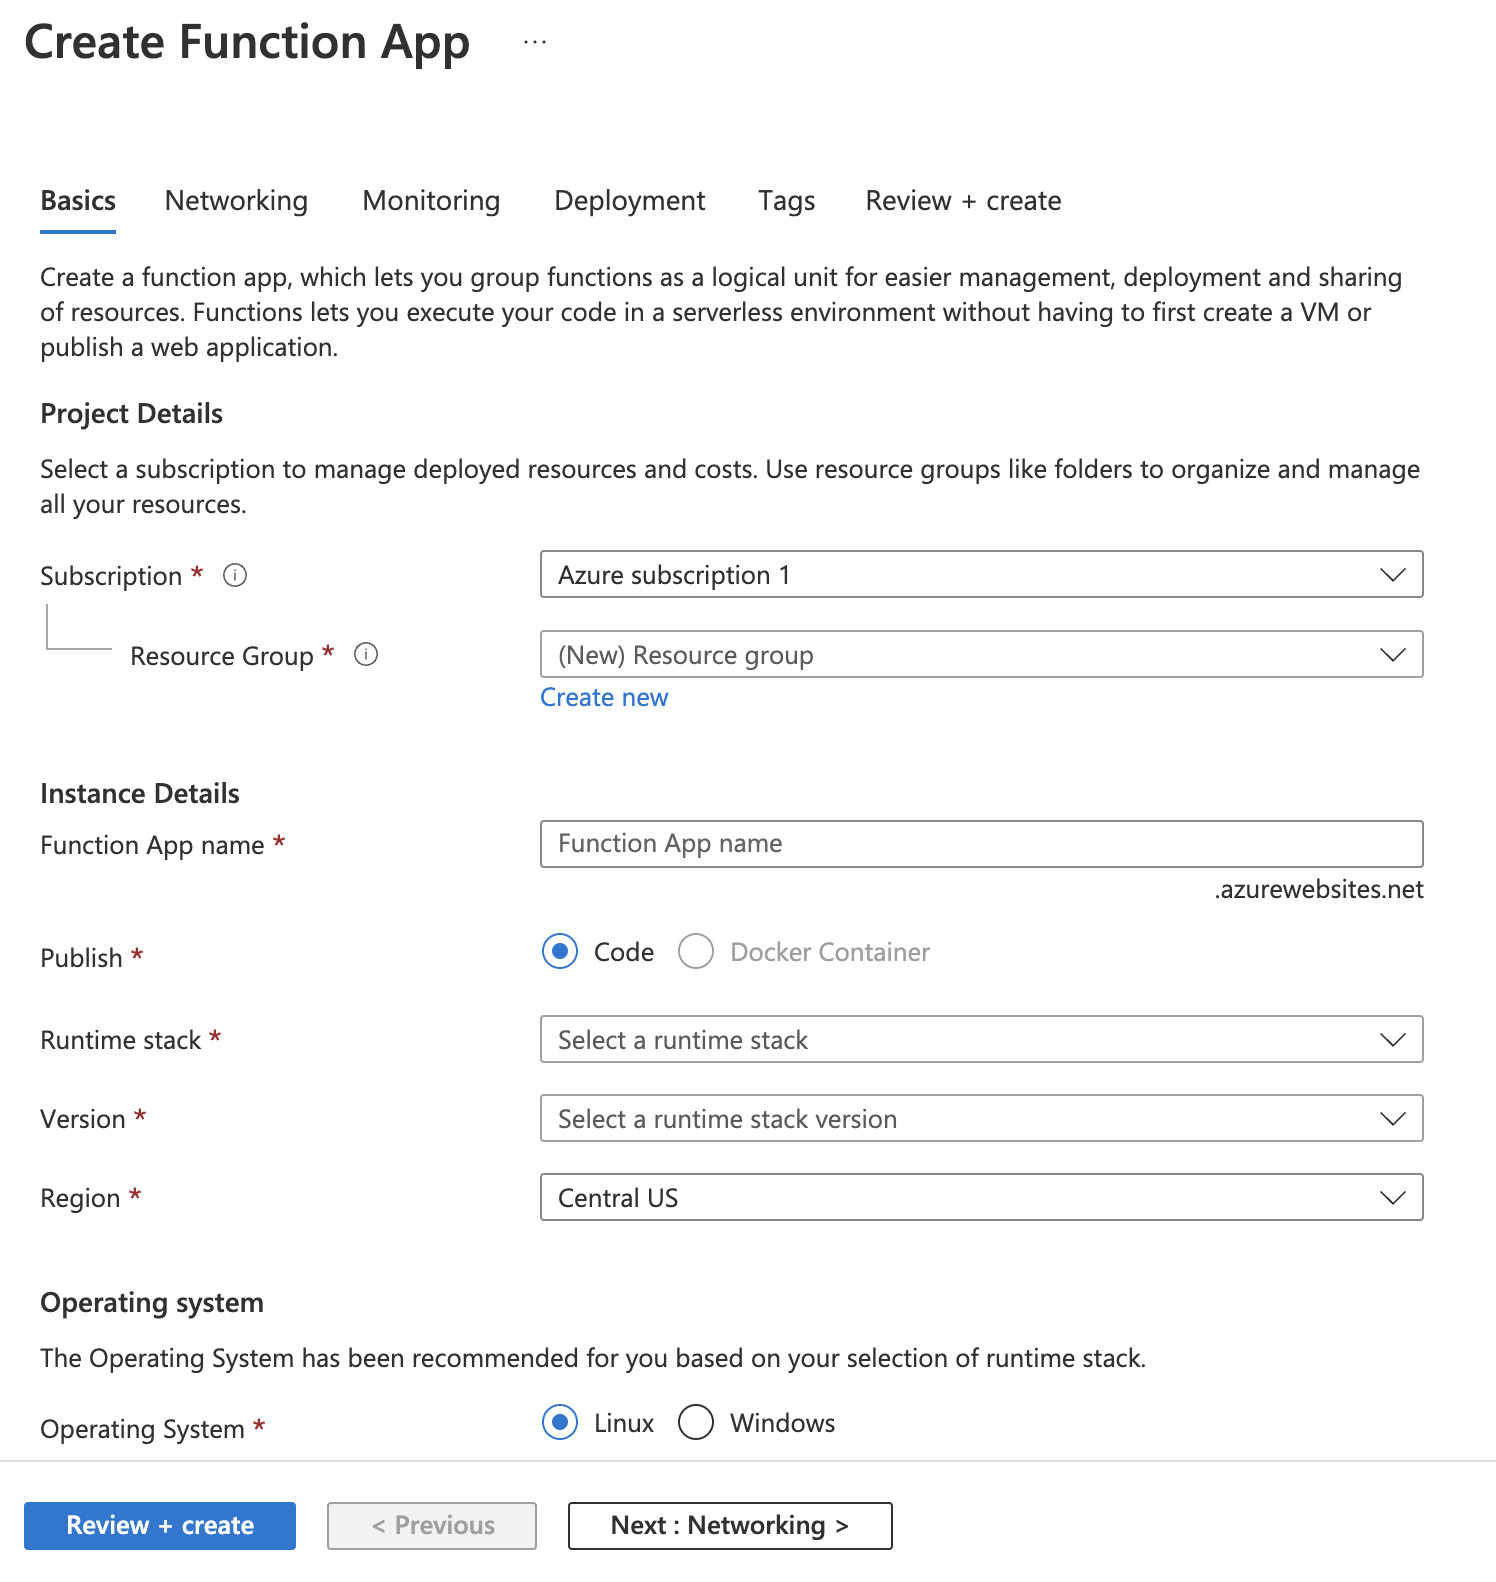Open the Deployment tab
The height and width of the screenshot is (1582, 1496).
(630, 201)
